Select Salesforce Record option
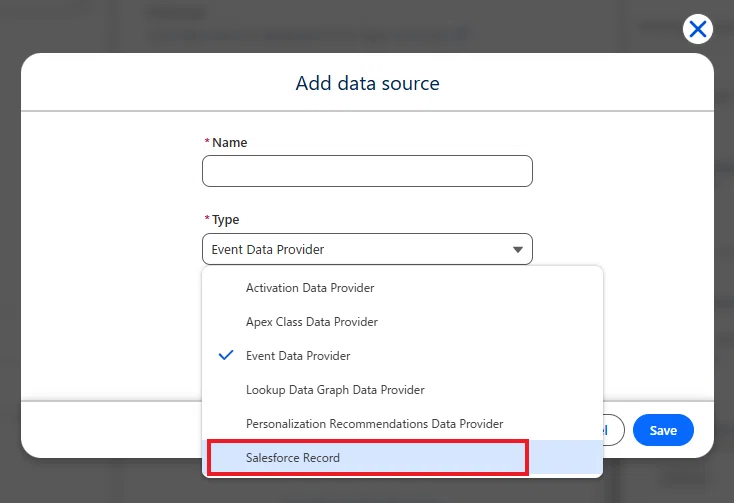The width and height of the screenshot is (734, 503). pos(402,458)
